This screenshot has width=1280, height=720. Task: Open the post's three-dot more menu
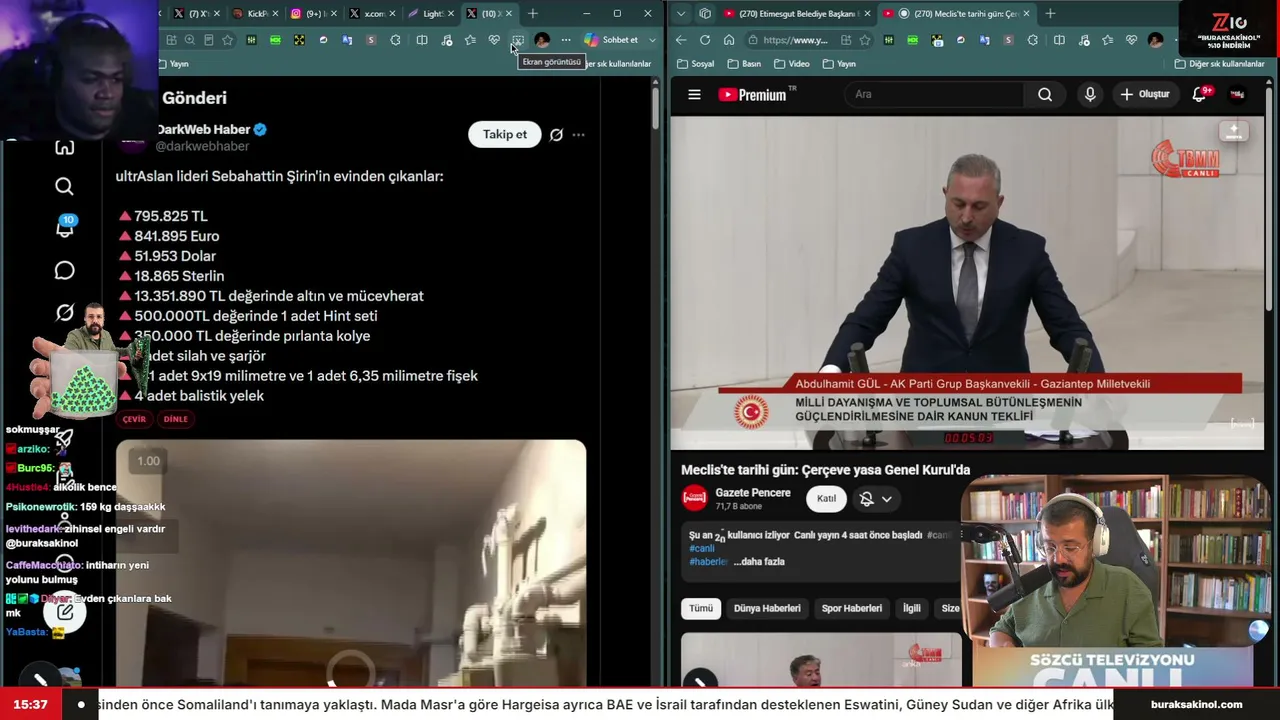point(578,135)
